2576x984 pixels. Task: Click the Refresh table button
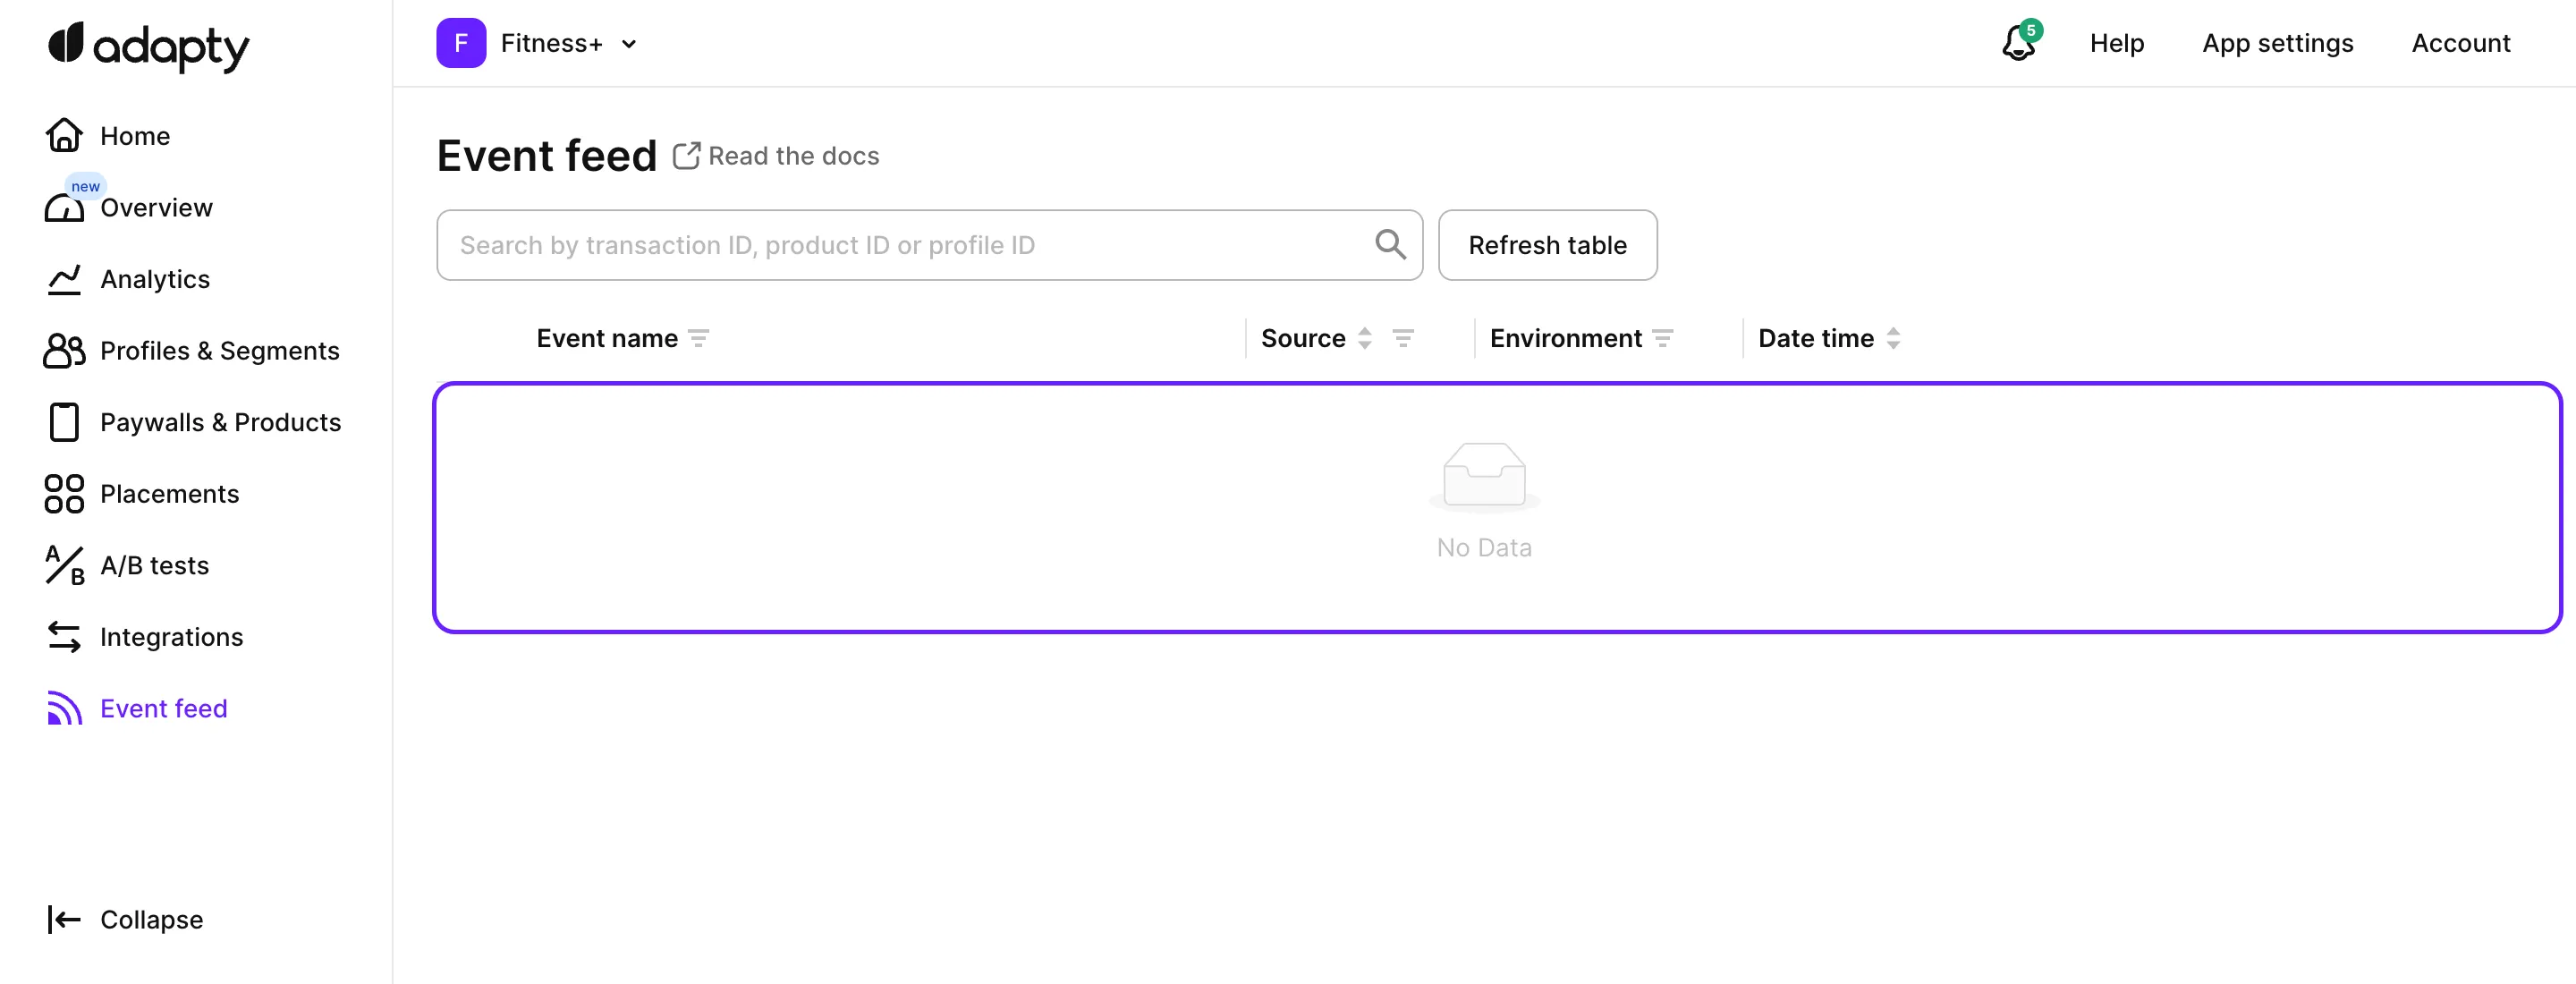[x=1546, y=245]
